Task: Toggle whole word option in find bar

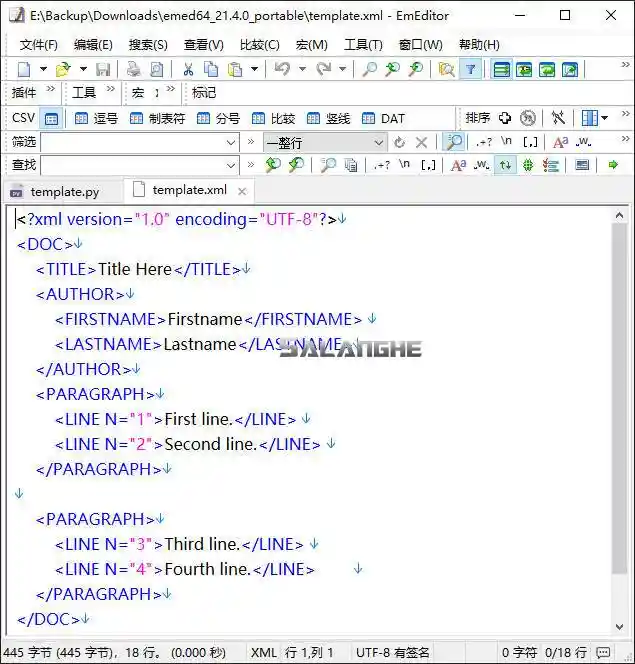Action: click(x=481, y=165)
